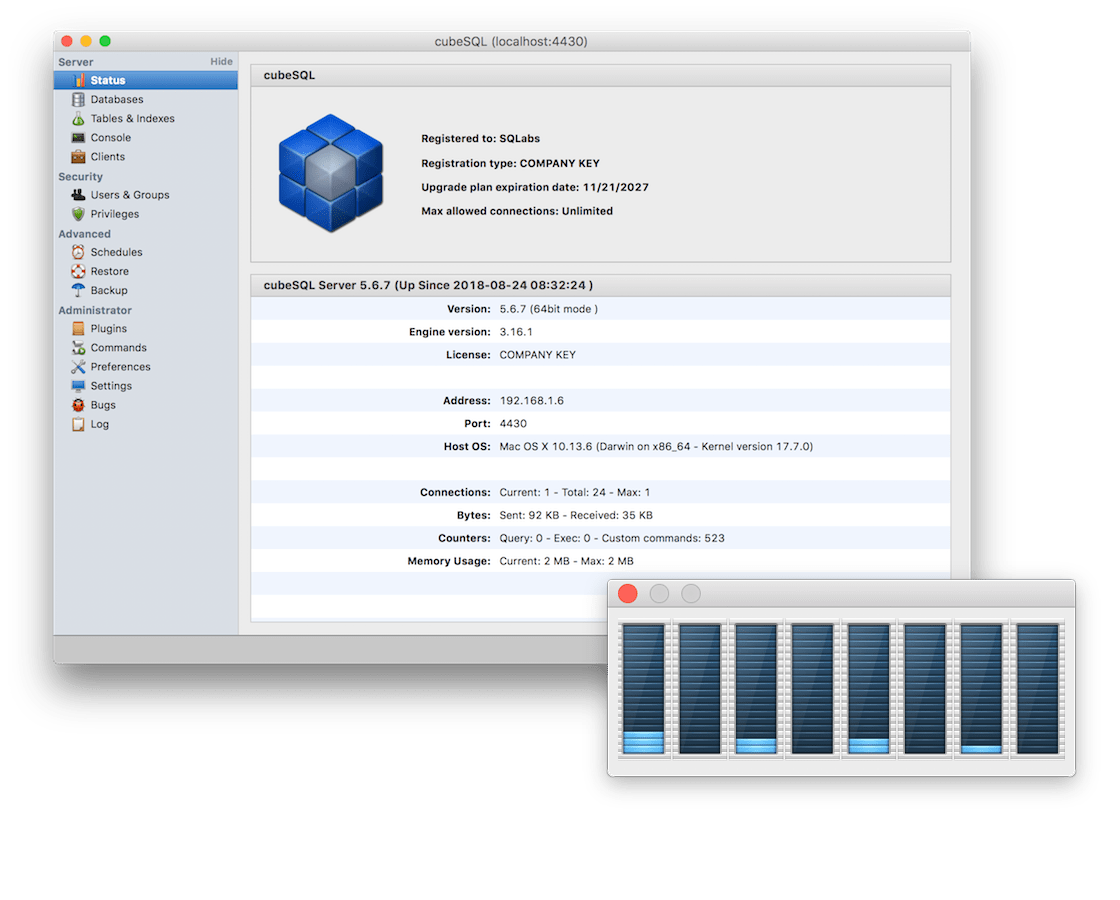Image resolution: width=1120 pixels, height=900 pixels.
Task: Click the Connections value text
Action: pyautogui.click(x=574, y=492)
